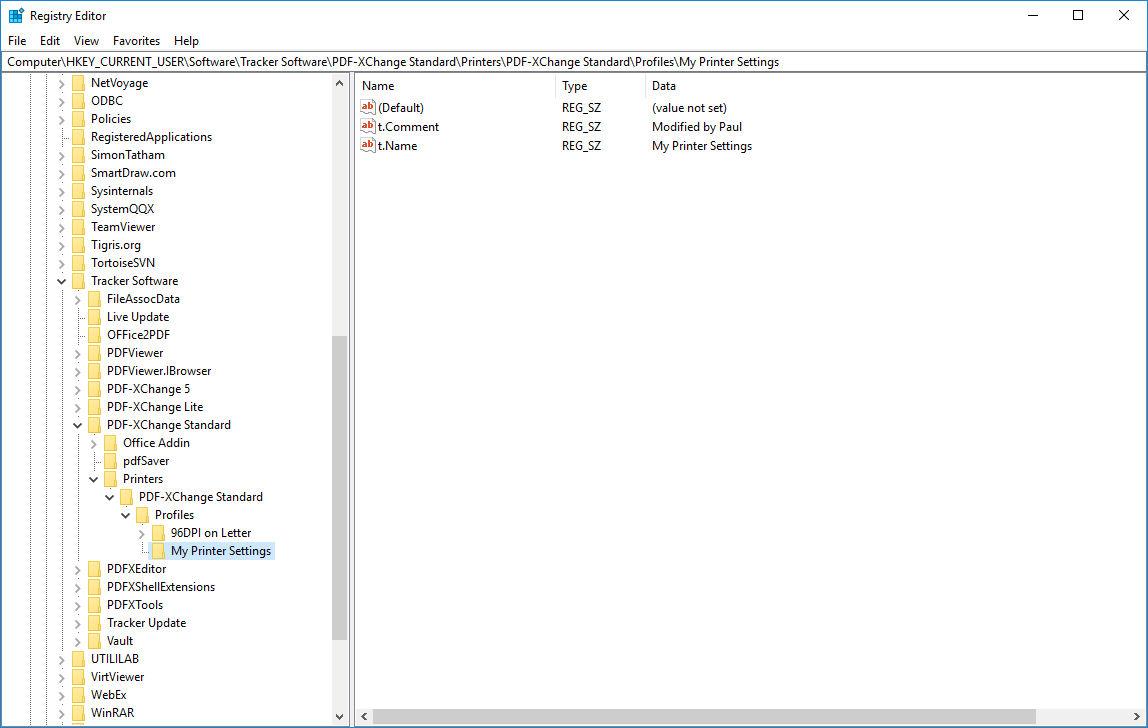Expand the Office Addin key
The image size is (1148, 728).
pyautogui.click(x=94, y=443)
